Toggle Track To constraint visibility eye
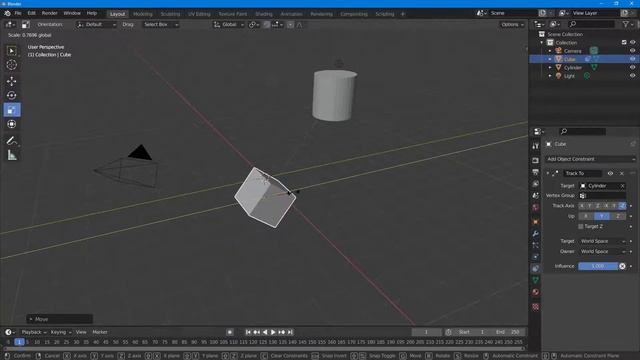Viewport: 640px width, 360px height. tap(610, 173)
